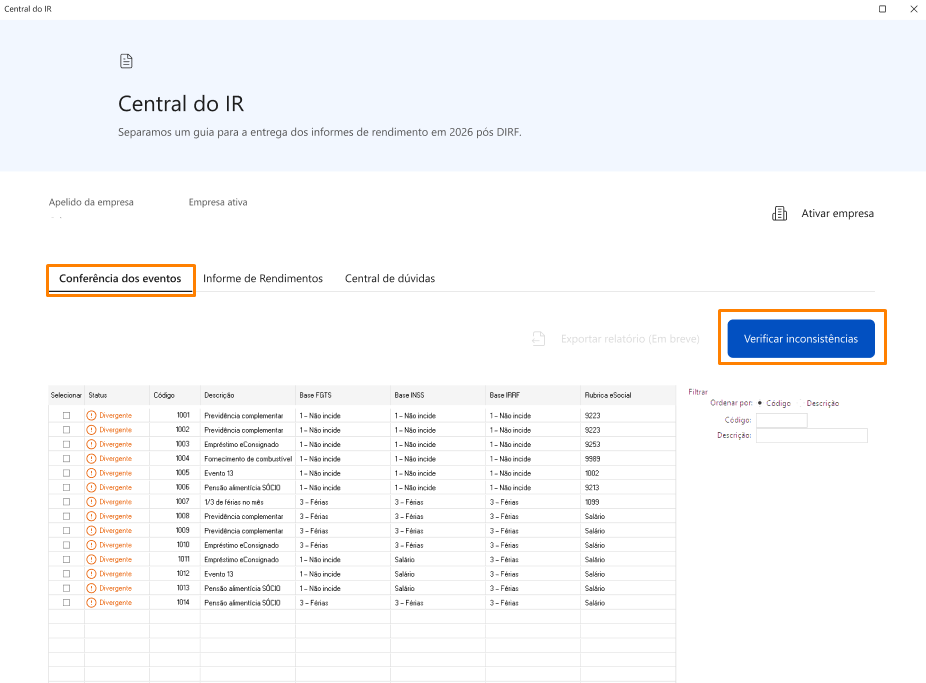Click the Rubrica eSocial value 1099
Screen dimensions: 926x683
pyautogui.click(x=592, y=502)
